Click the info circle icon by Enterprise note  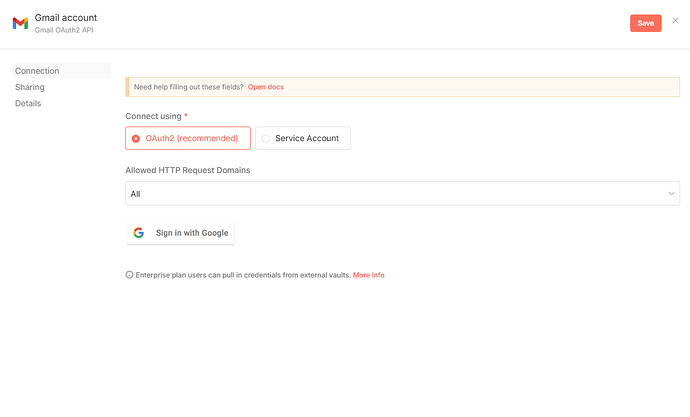[129, 275]
